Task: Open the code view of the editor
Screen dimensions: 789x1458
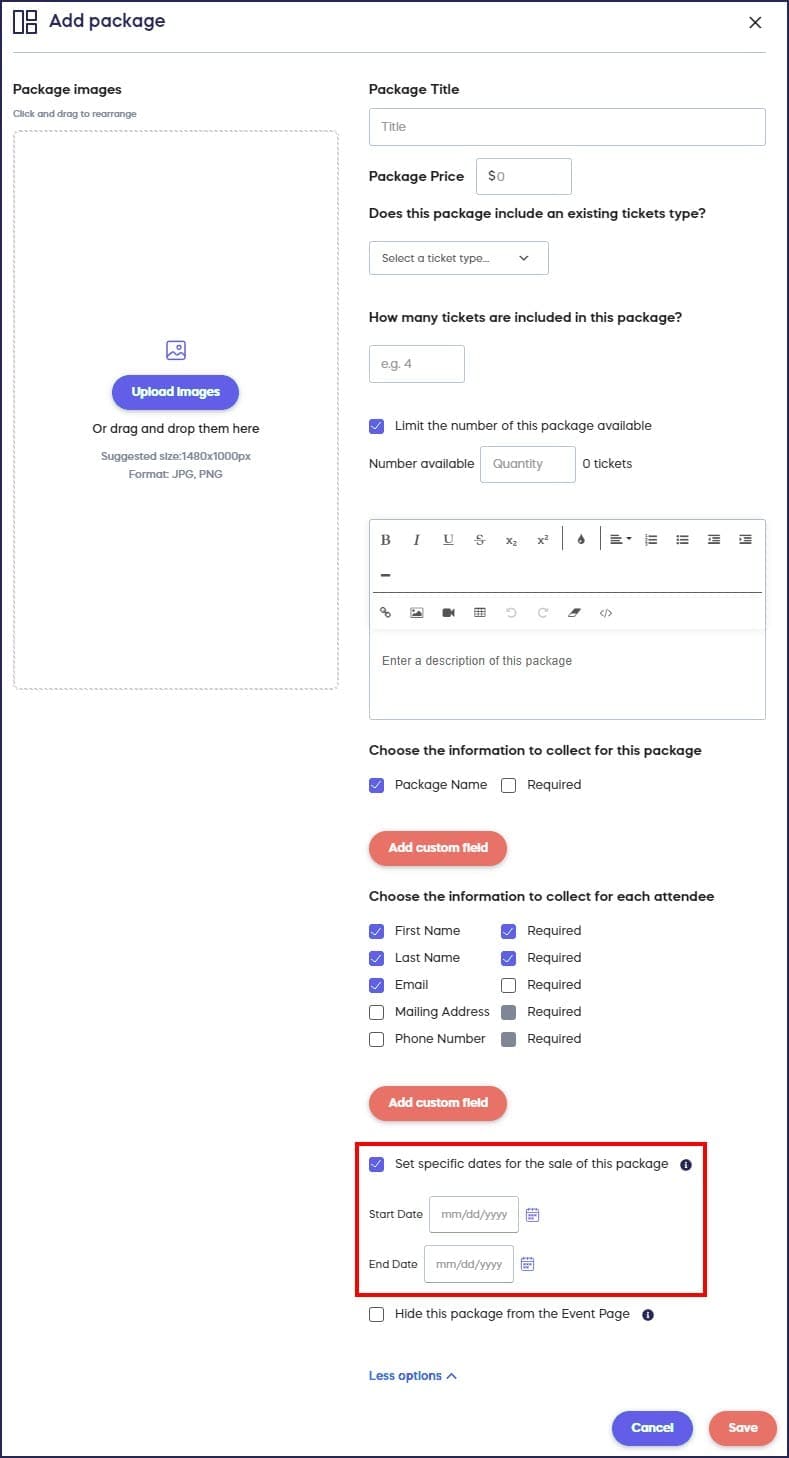Action: [x=606, y=613]
